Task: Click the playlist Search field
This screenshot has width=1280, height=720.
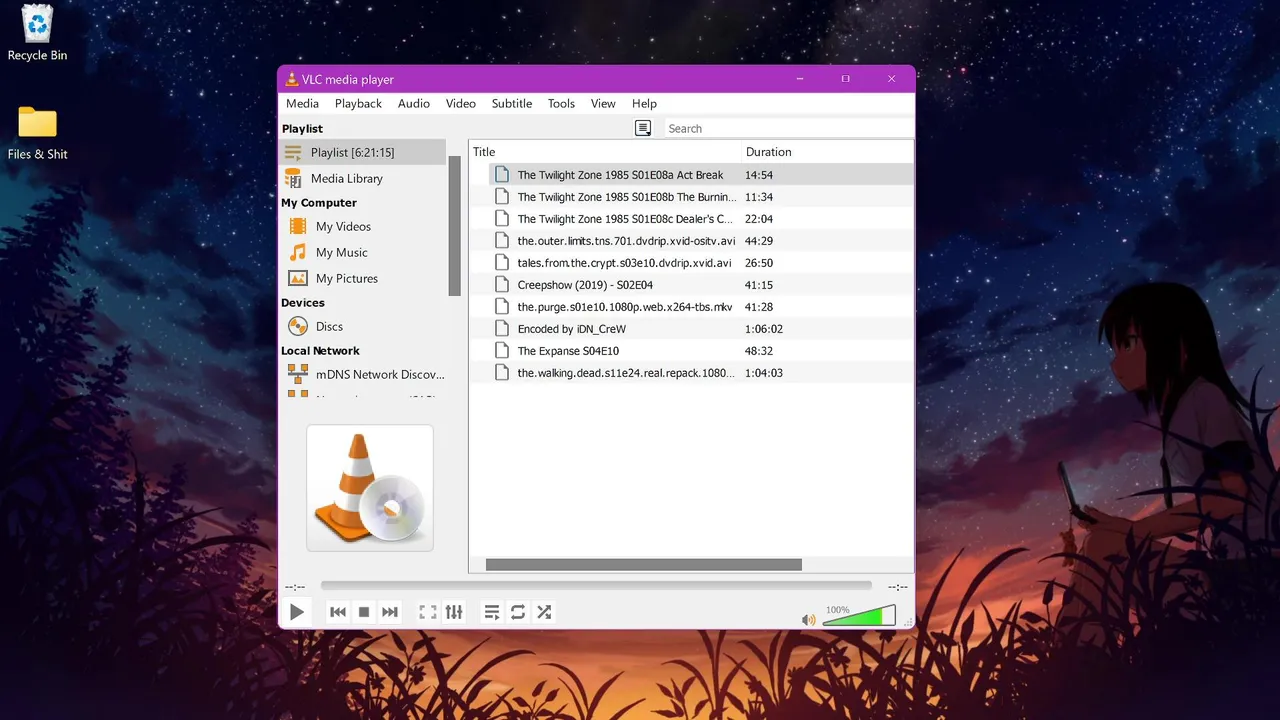Action: (x=789, y=128)
